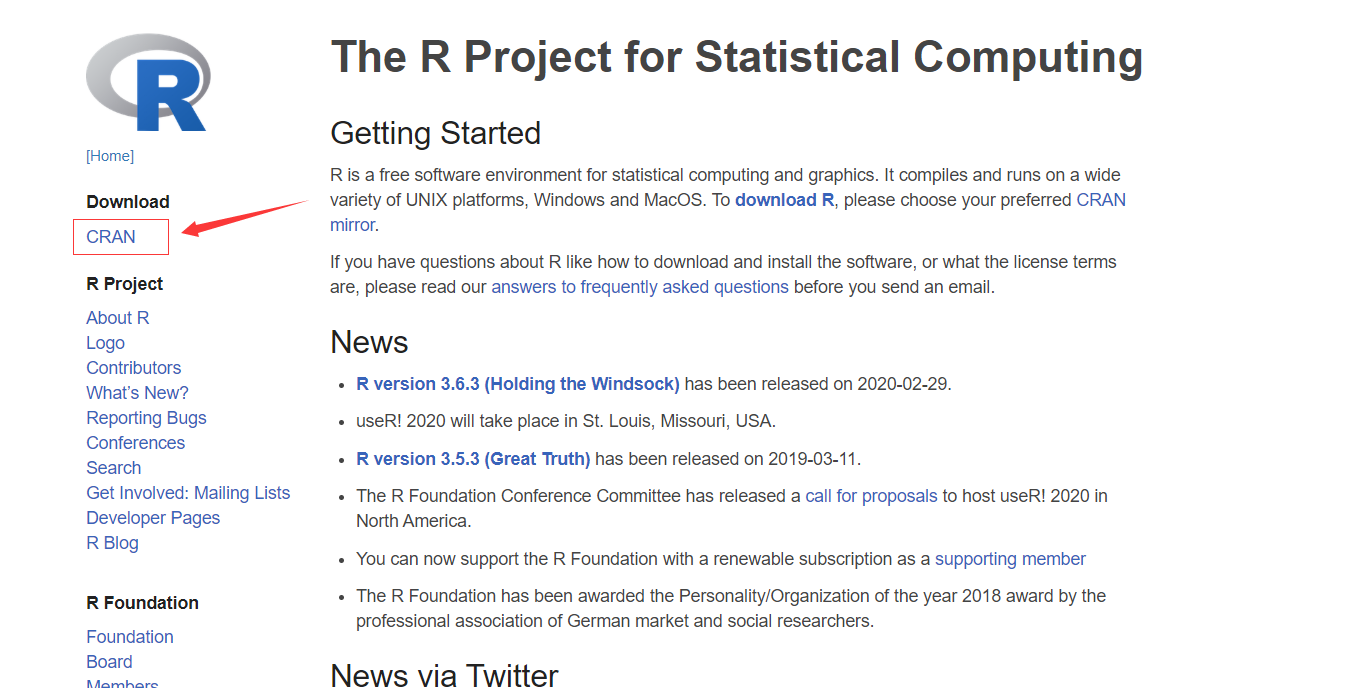Open Reporting Bugs in the sidebar

[146, 418]
